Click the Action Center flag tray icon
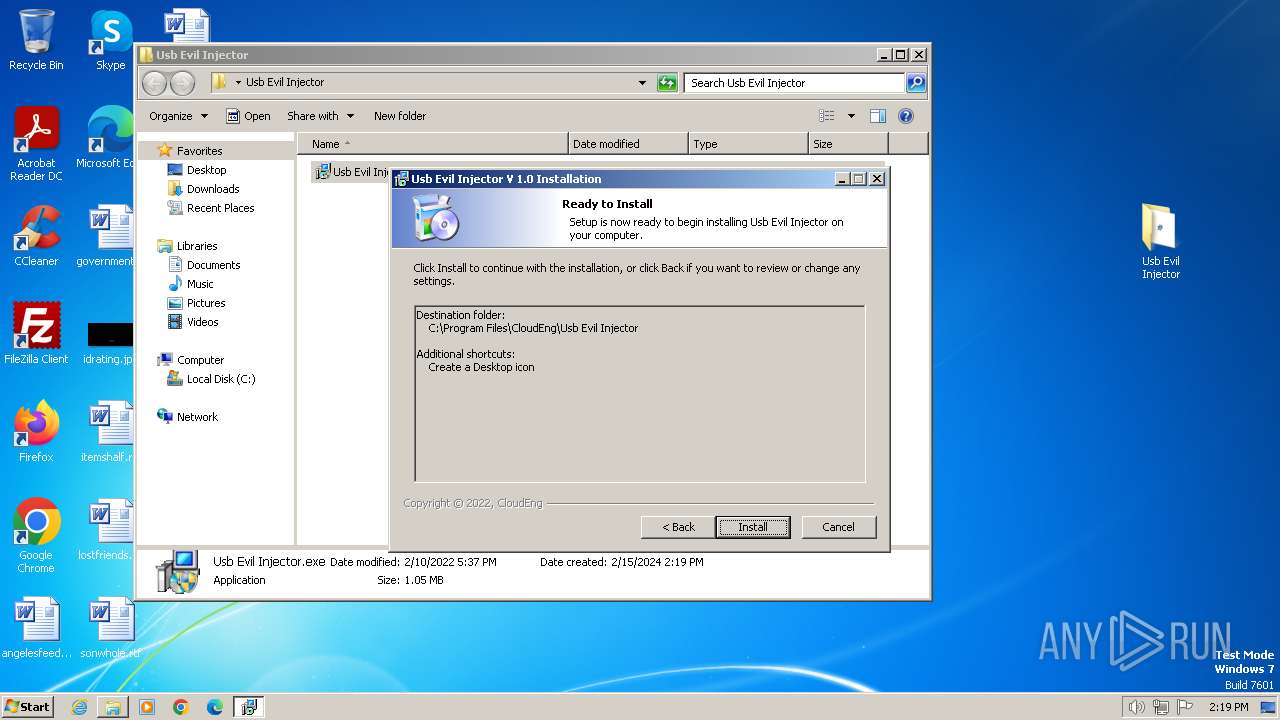 [1185, 707]
